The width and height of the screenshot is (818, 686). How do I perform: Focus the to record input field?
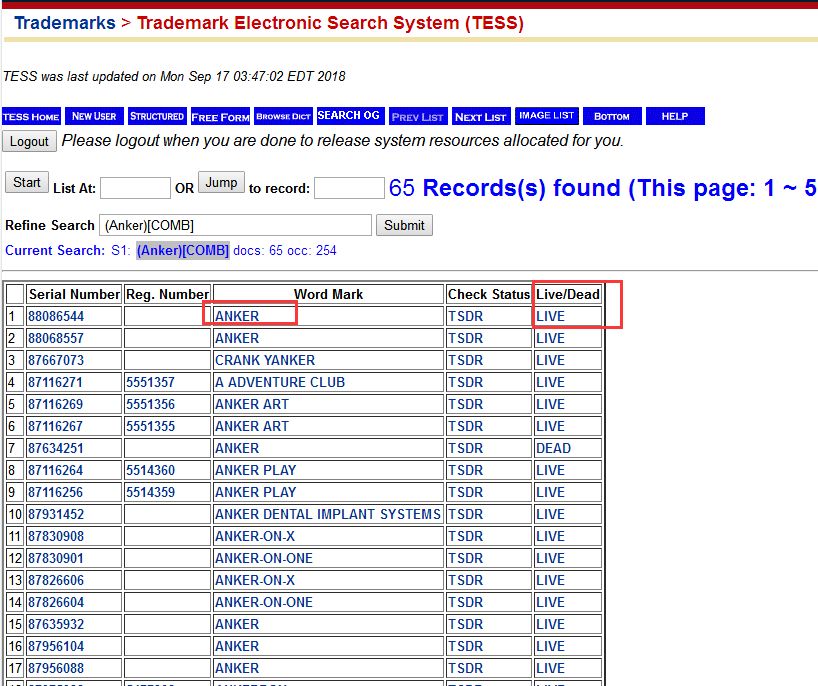click(349, 188)
